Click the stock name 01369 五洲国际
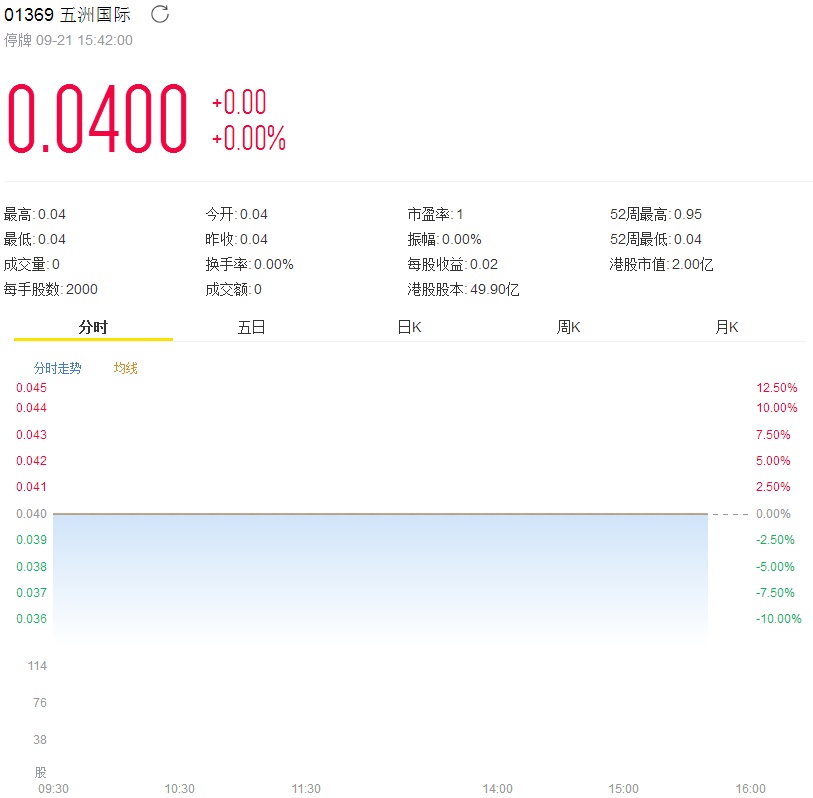Viewport: 813px width, 798px height. pyautogui.click(x=67, y=15)
